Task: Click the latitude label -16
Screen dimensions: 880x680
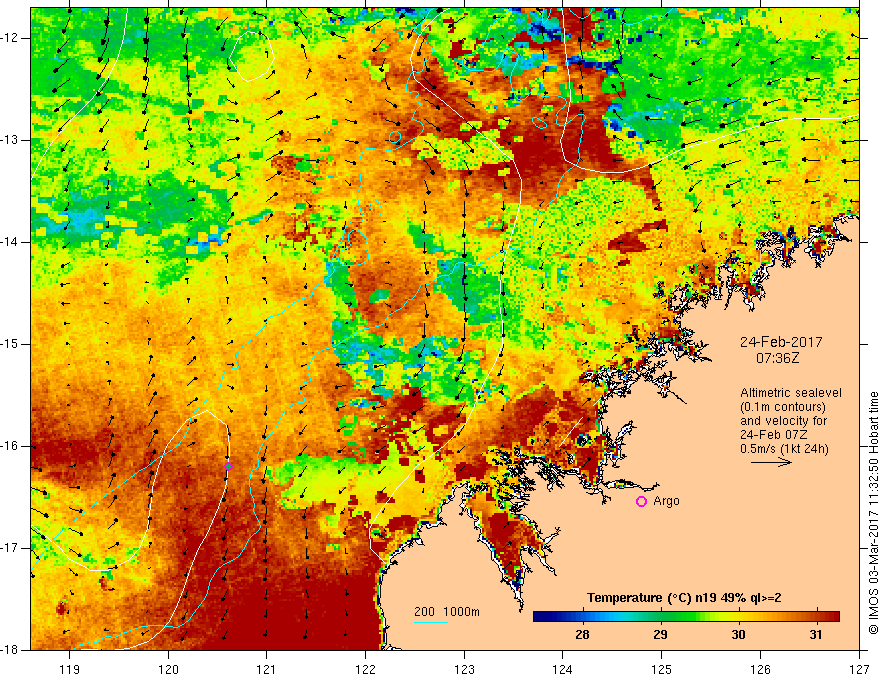Action: click(x=10, y=446)
